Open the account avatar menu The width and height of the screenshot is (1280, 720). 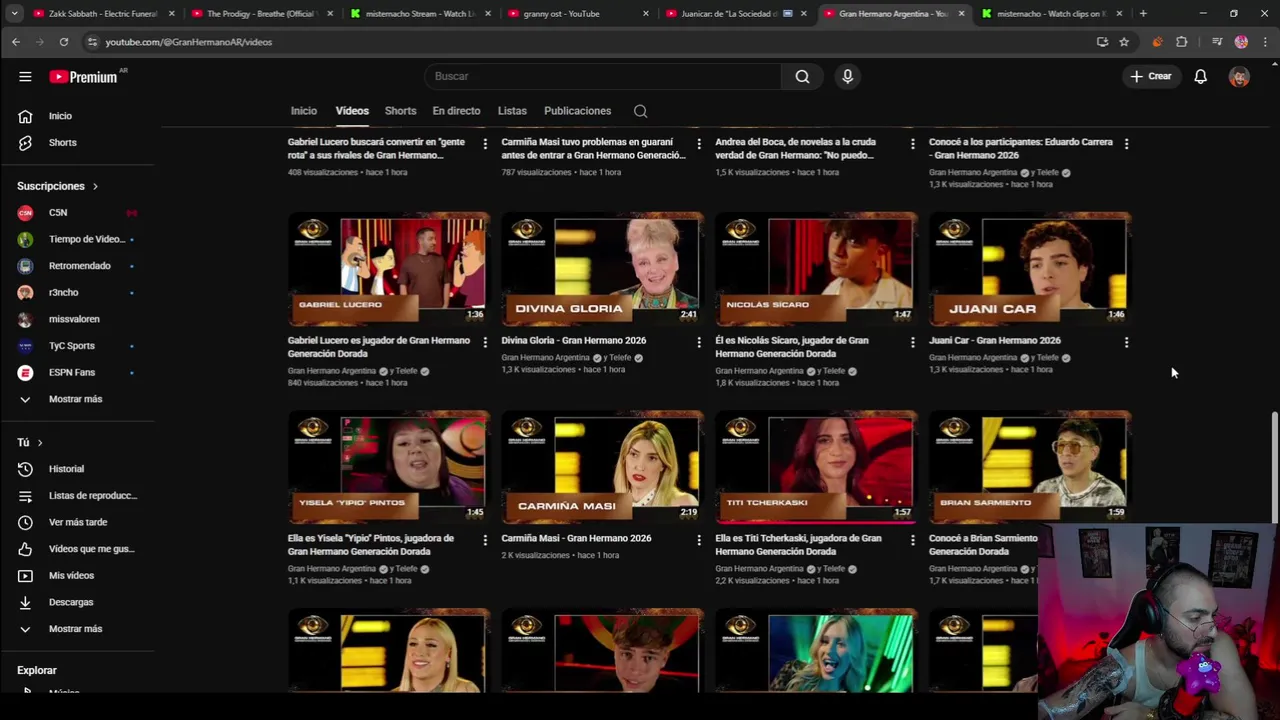tap(1239, 76)
